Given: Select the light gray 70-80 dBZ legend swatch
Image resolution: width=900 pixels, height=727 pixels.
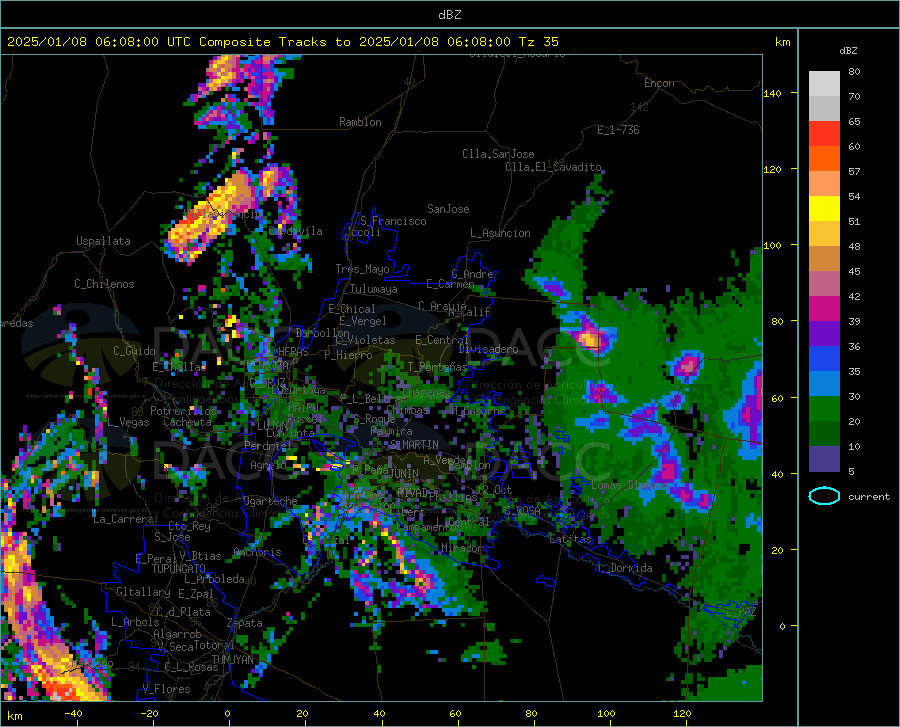Looking at the screenshot, I should [824, 84].
